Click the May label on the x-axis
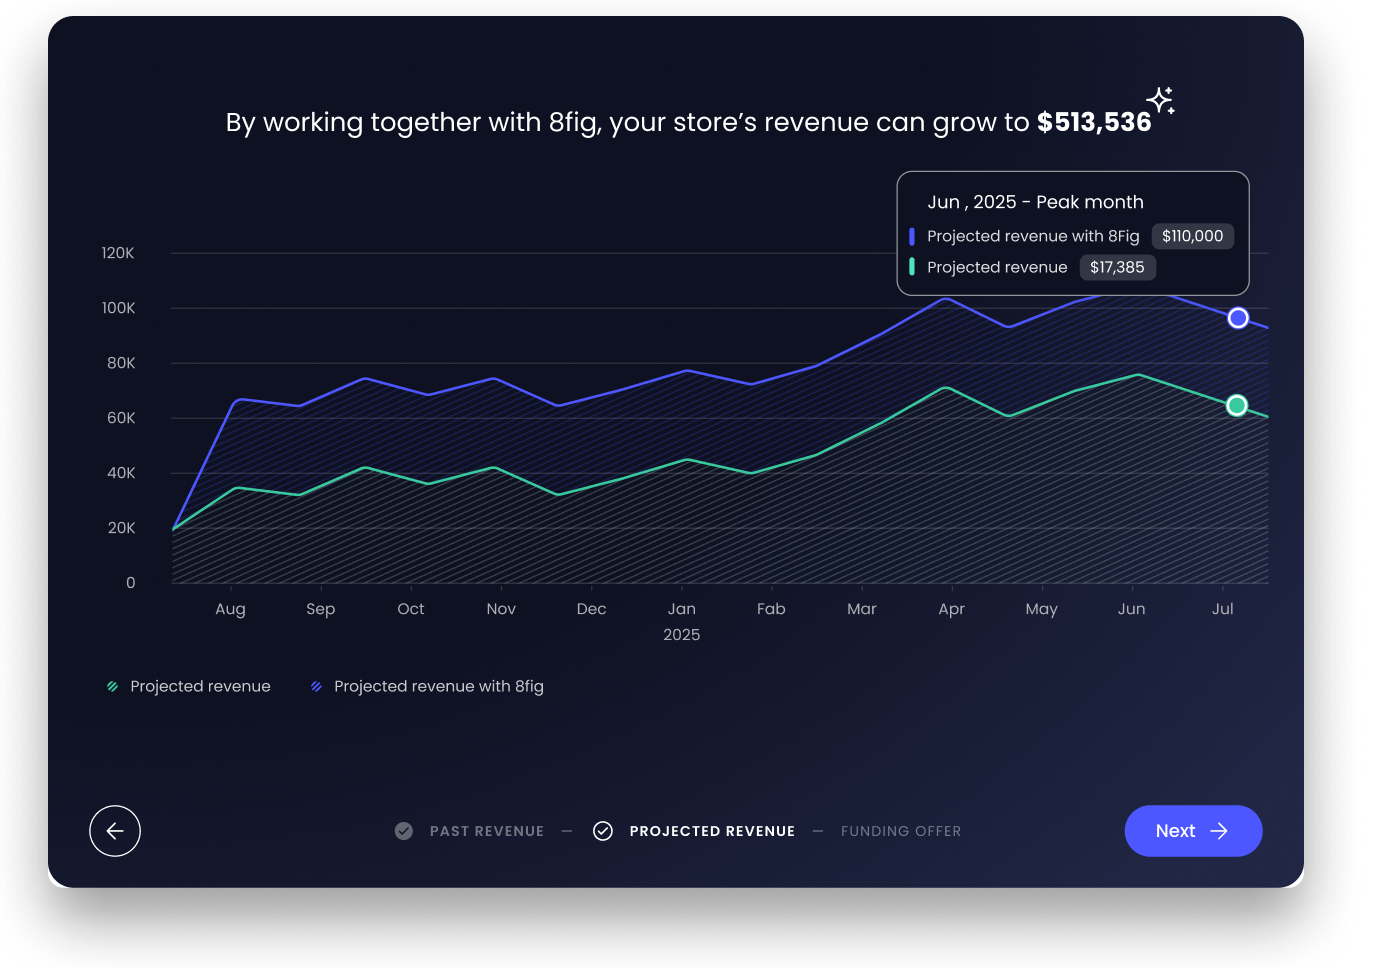Screen dimensions: 1378x968 coord(1041,609)
